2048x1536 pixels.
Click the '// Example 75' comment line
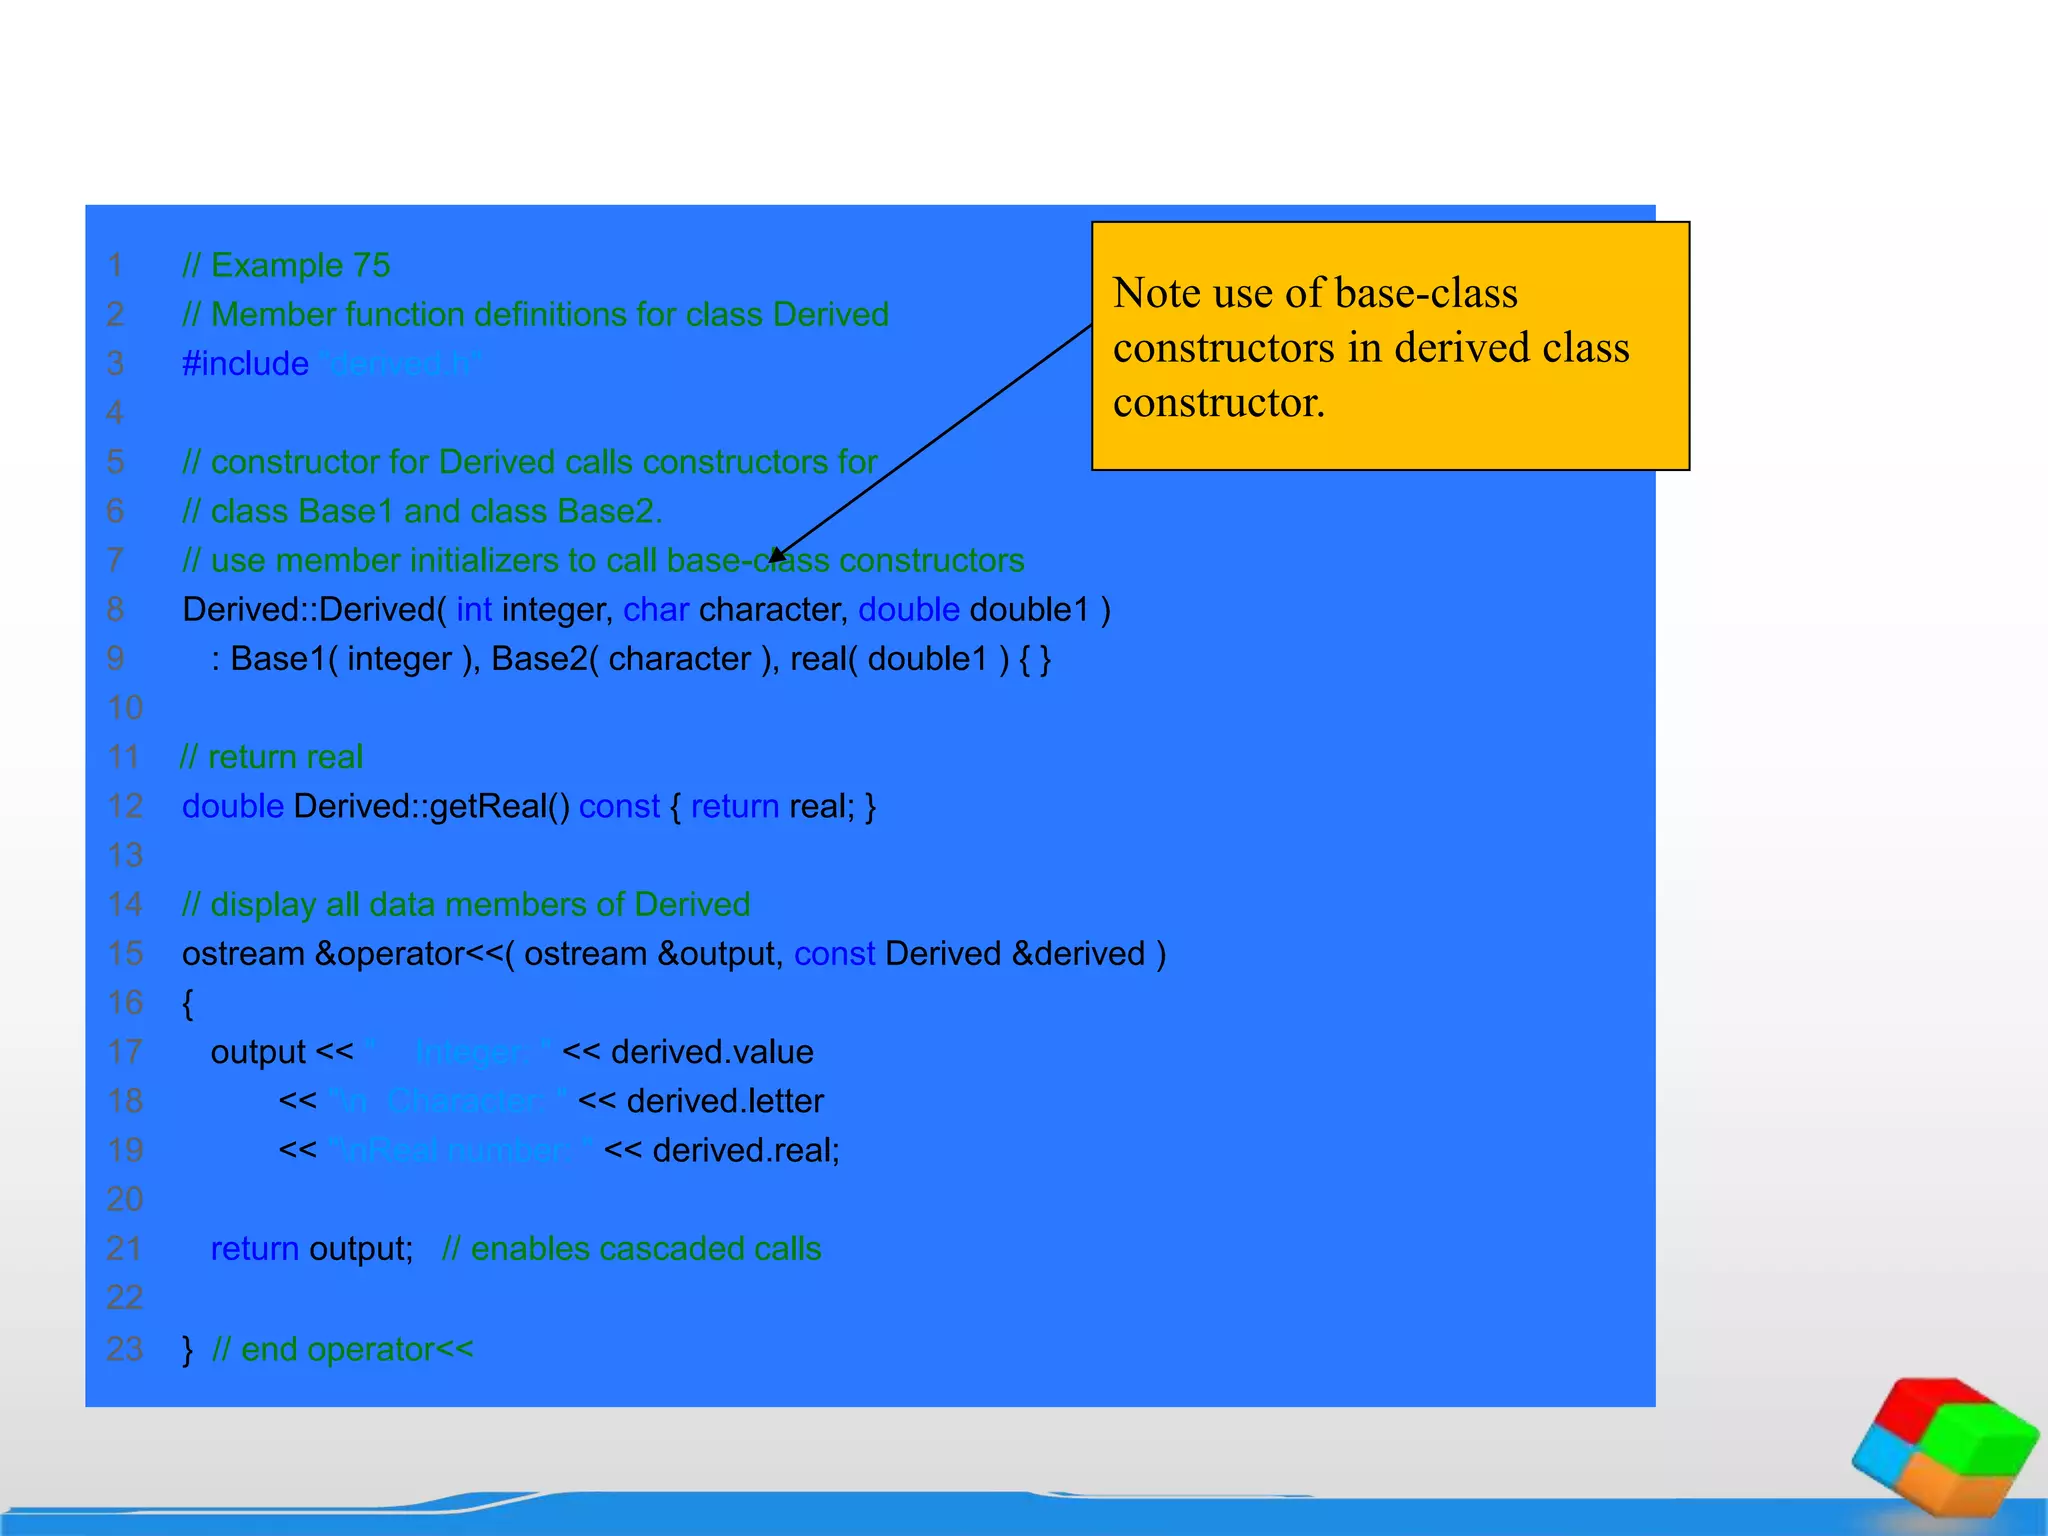286,265
